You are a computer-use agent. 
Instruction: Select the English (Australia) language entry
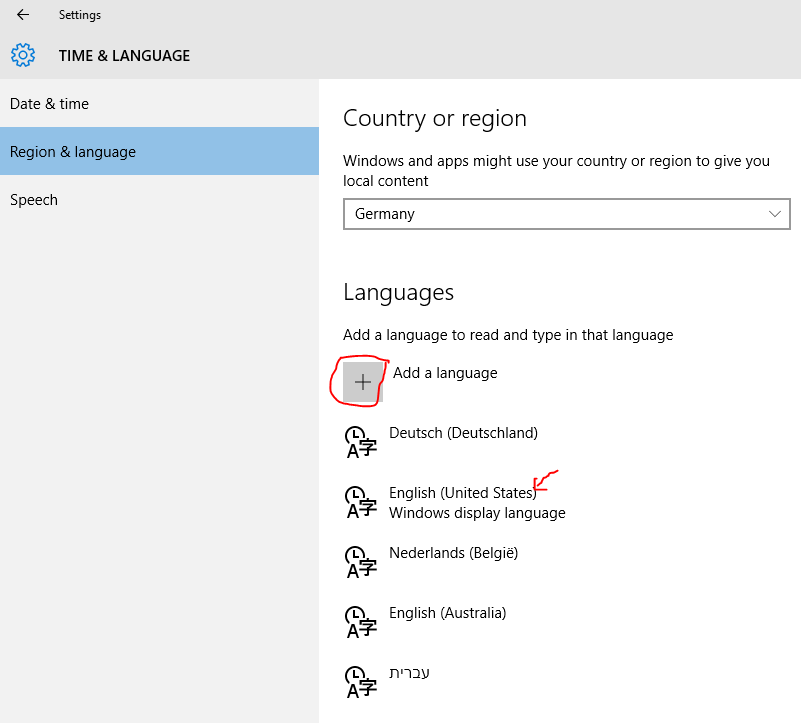(447, 613)
